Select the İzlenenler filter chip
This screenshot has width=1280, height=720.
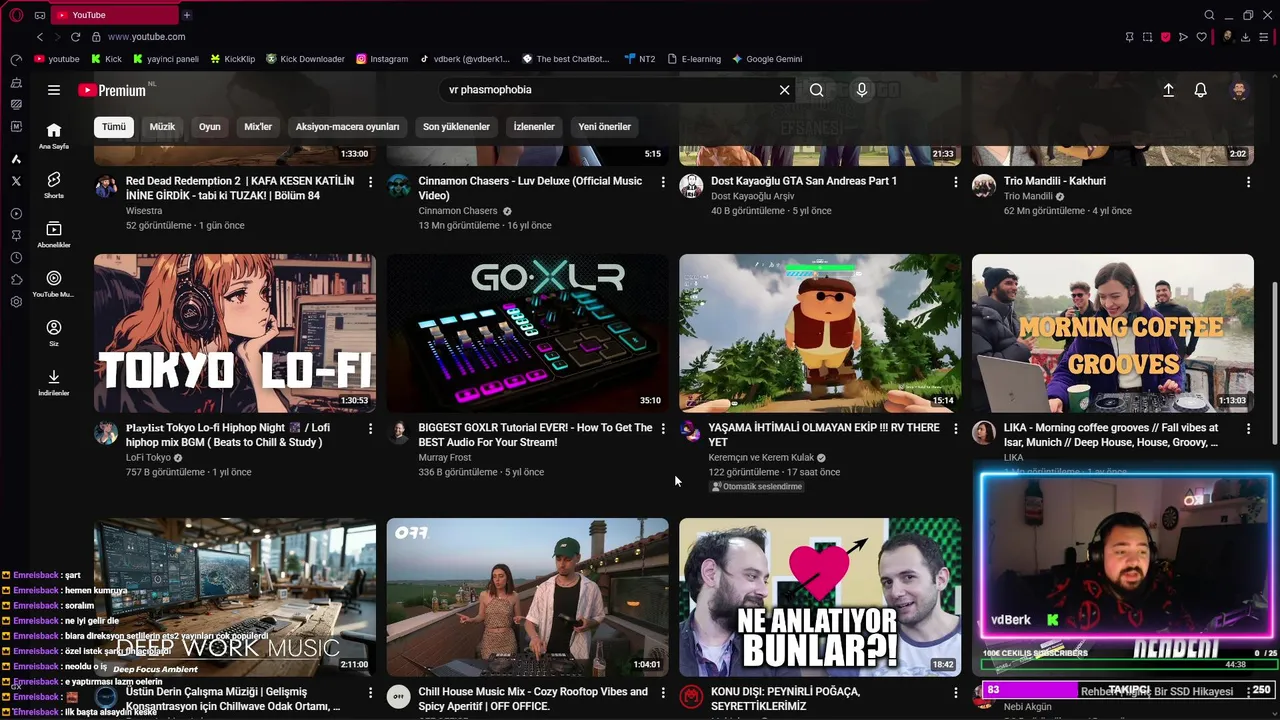tap(534, 127)
